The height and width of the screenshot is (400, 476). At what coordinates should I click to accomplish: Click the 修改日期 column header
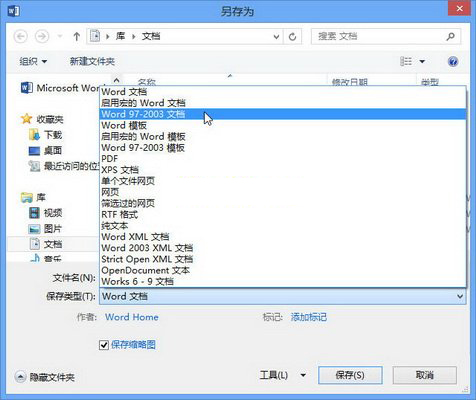pos(350,82)
